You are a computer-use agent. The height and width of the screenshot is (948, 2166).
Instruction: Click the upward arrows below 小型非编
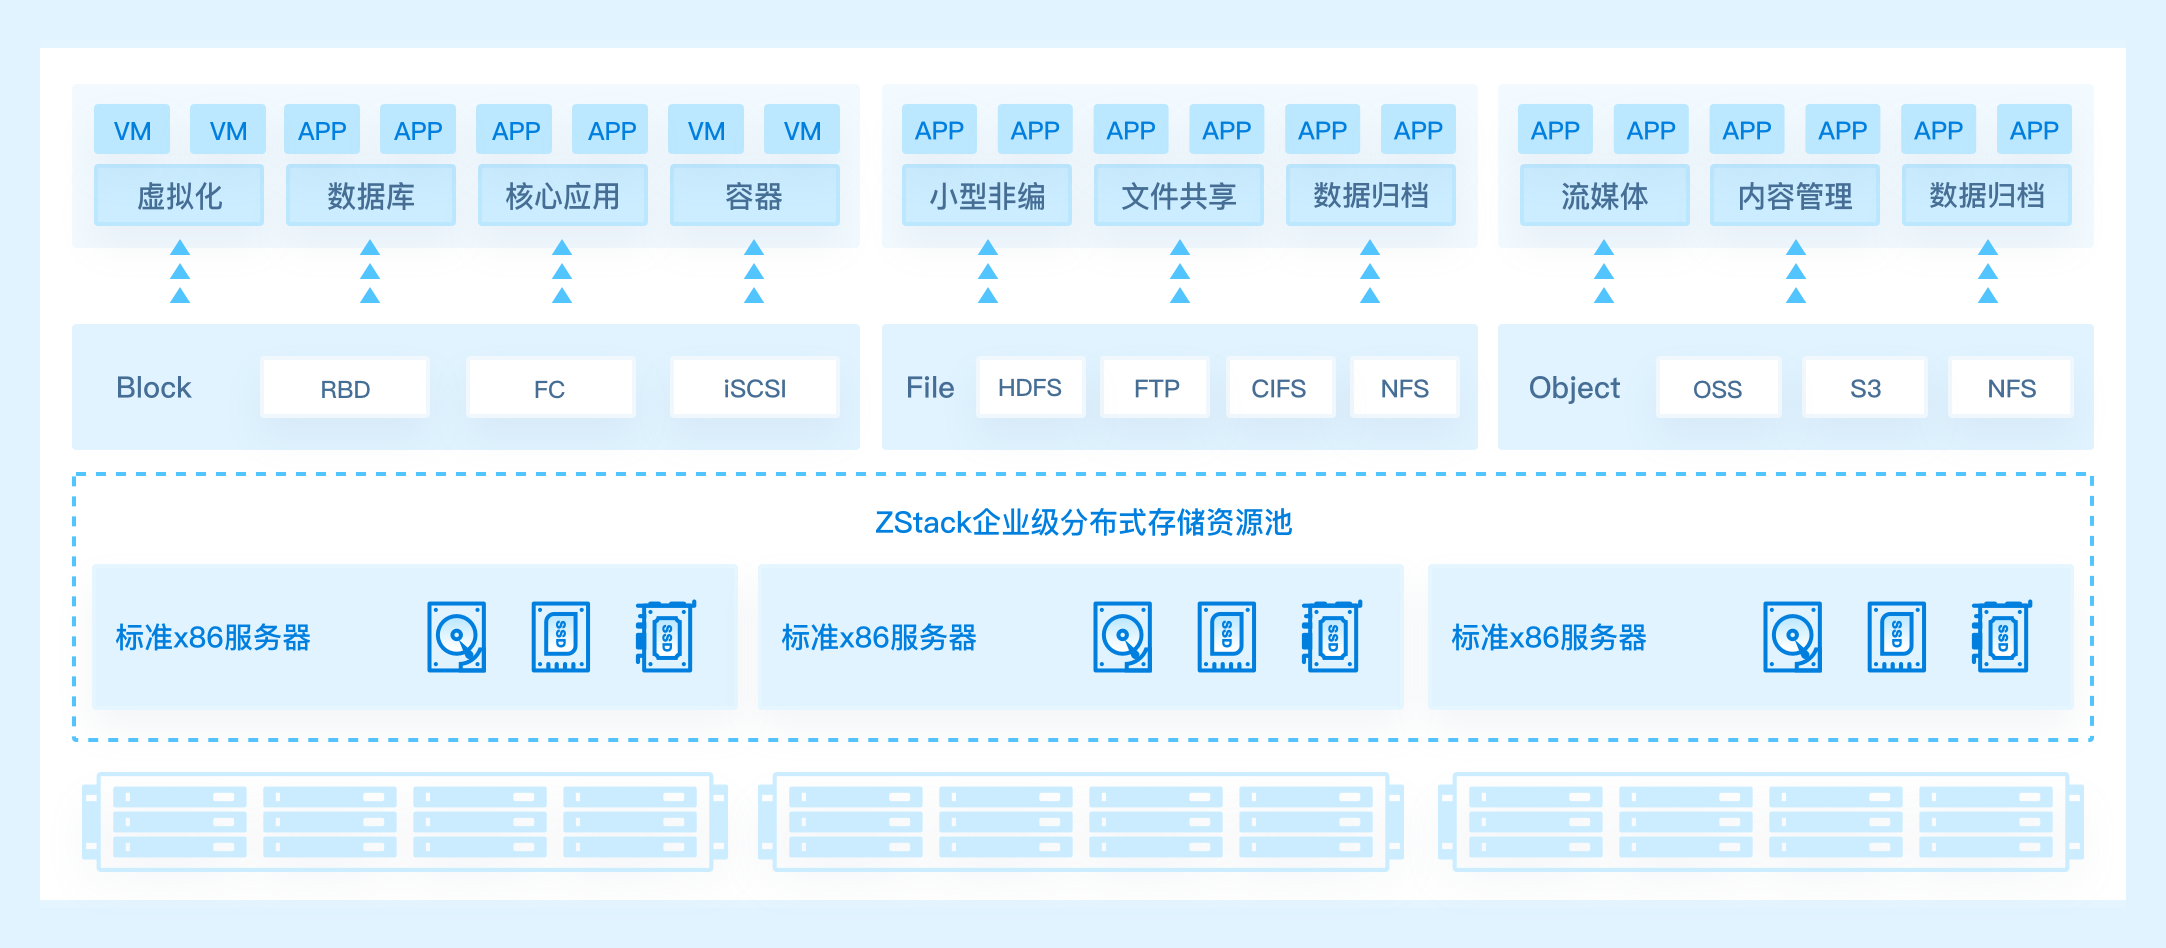point(988,271)
